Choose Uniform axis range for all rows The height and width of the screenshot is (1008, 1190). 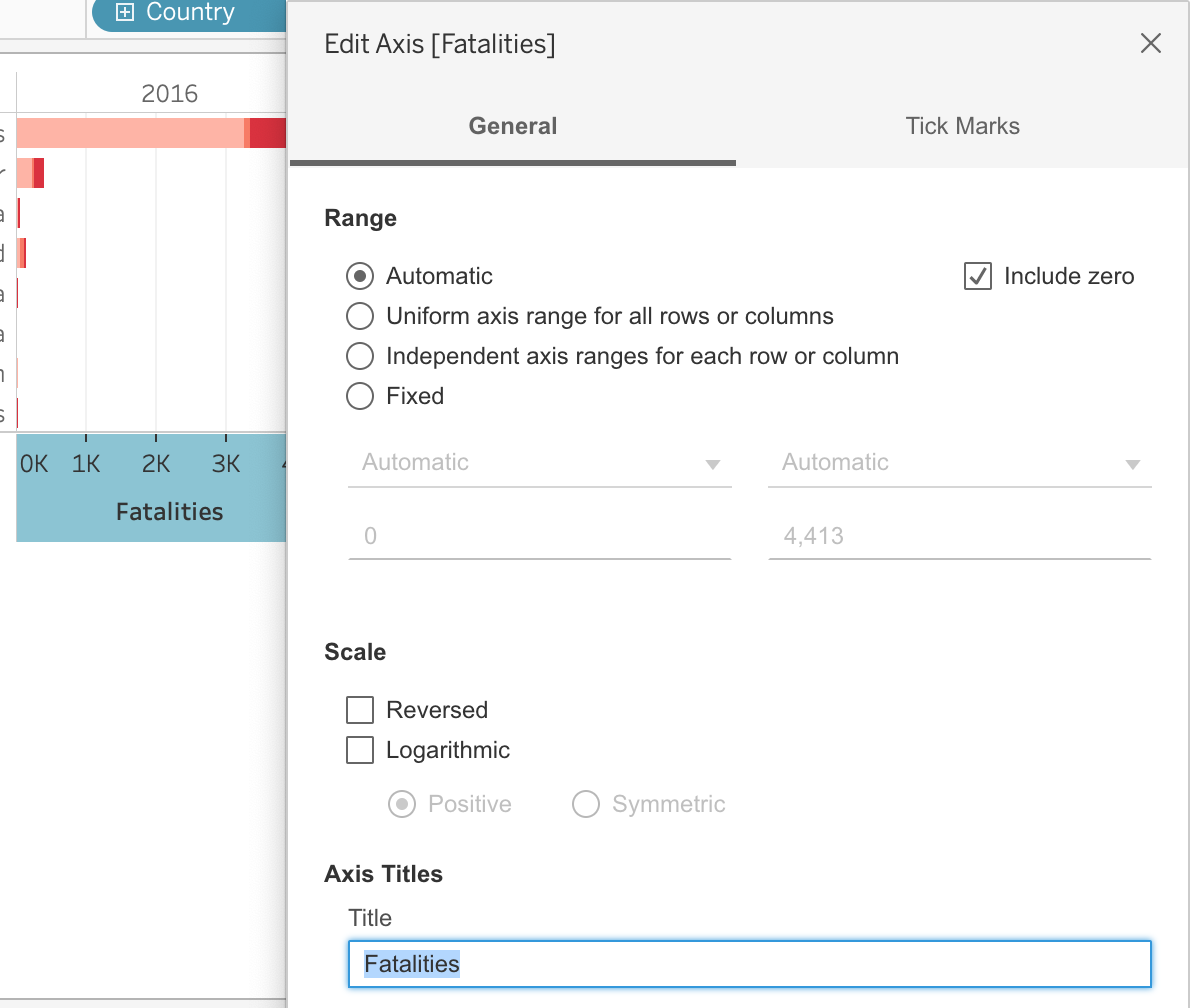click(360, 316)
